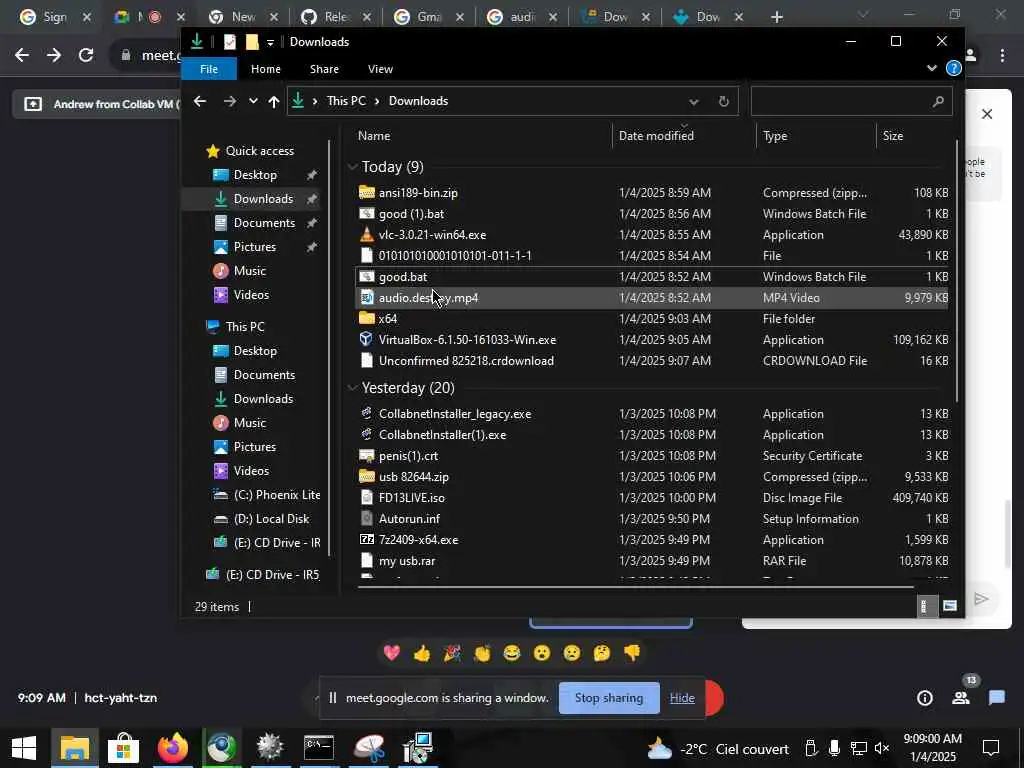
Task: Open pinned Desktop under Quick access
Action: 255,175
